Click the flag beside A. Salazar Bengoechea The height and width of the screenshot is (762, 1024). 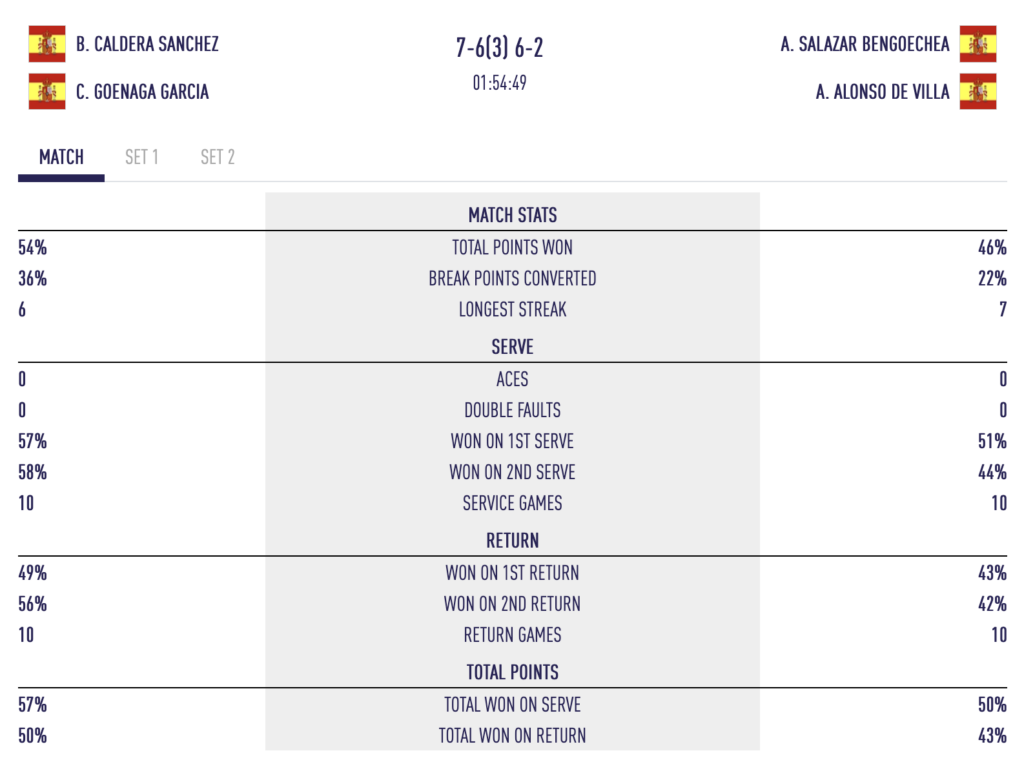[977, 44]
